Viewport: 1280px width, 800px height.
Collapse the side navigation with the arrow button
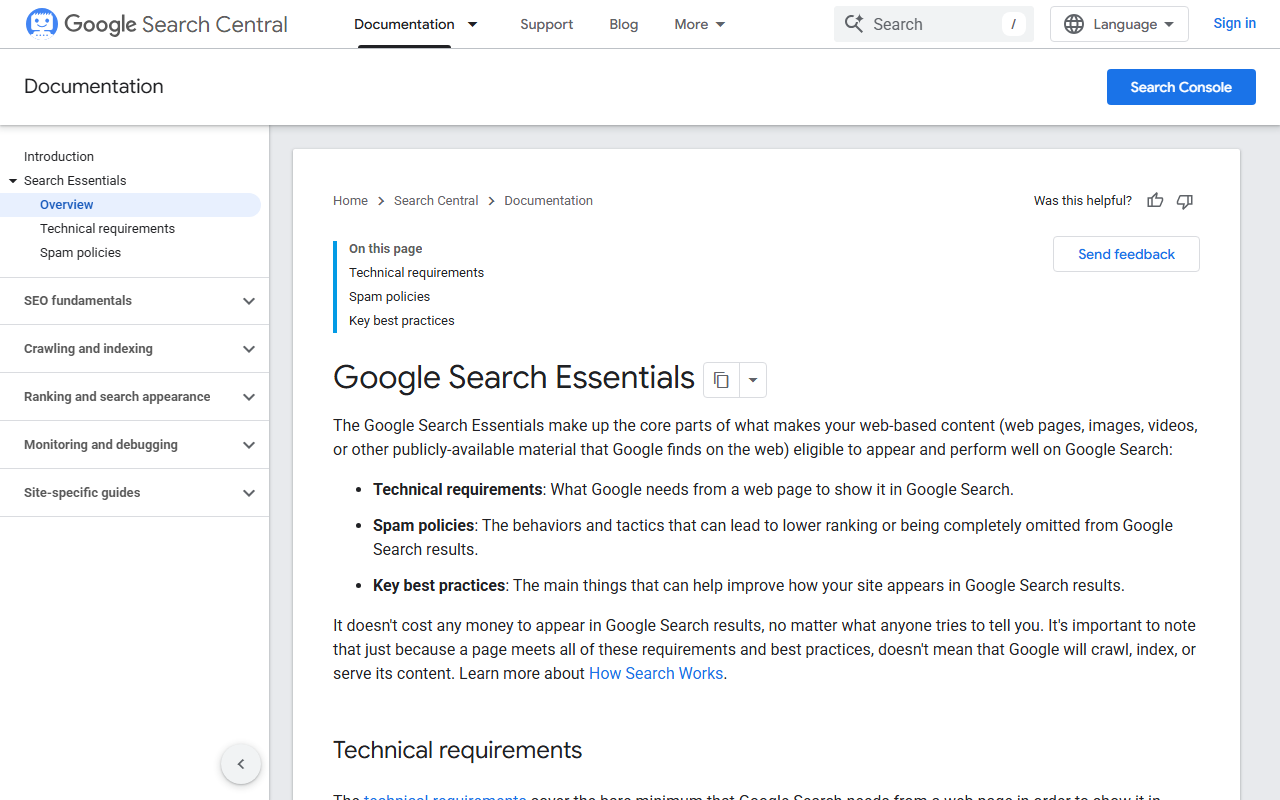[241, 764]
